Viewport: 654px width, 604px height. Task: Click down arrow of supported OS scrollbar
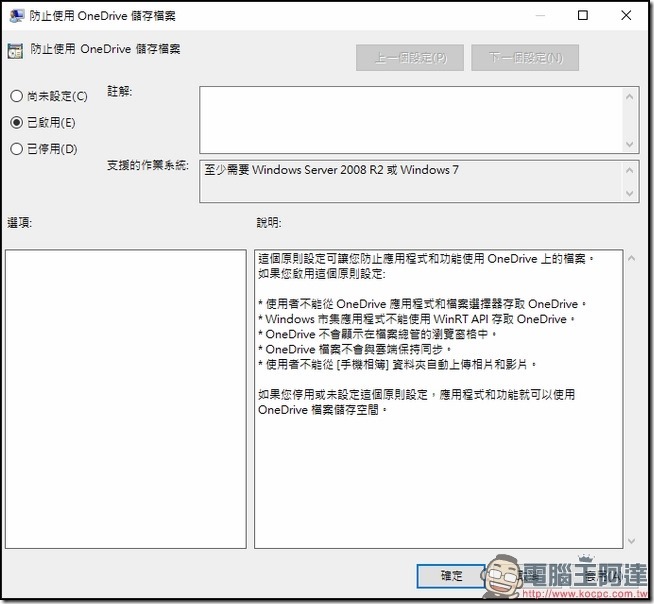[630, 194]
